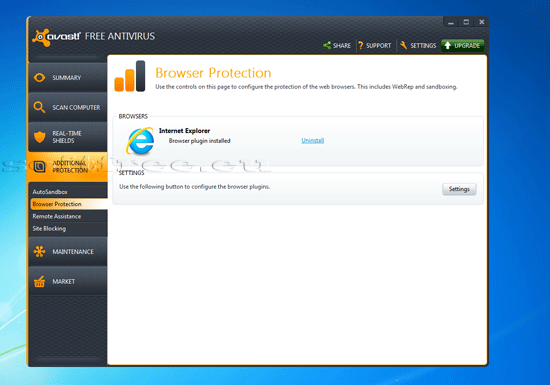
Task: Click the Upgrade arrow icon
Action: (448, 45)
